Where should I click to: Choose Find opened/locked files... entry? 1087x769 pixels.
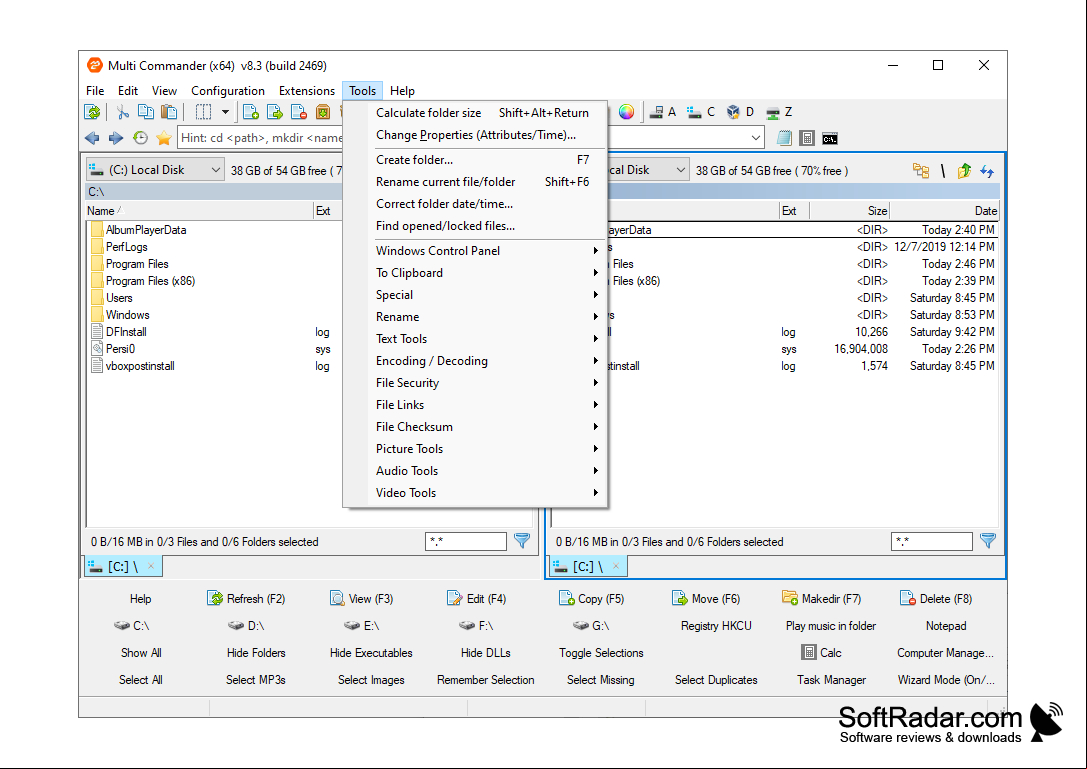point(475,226)
